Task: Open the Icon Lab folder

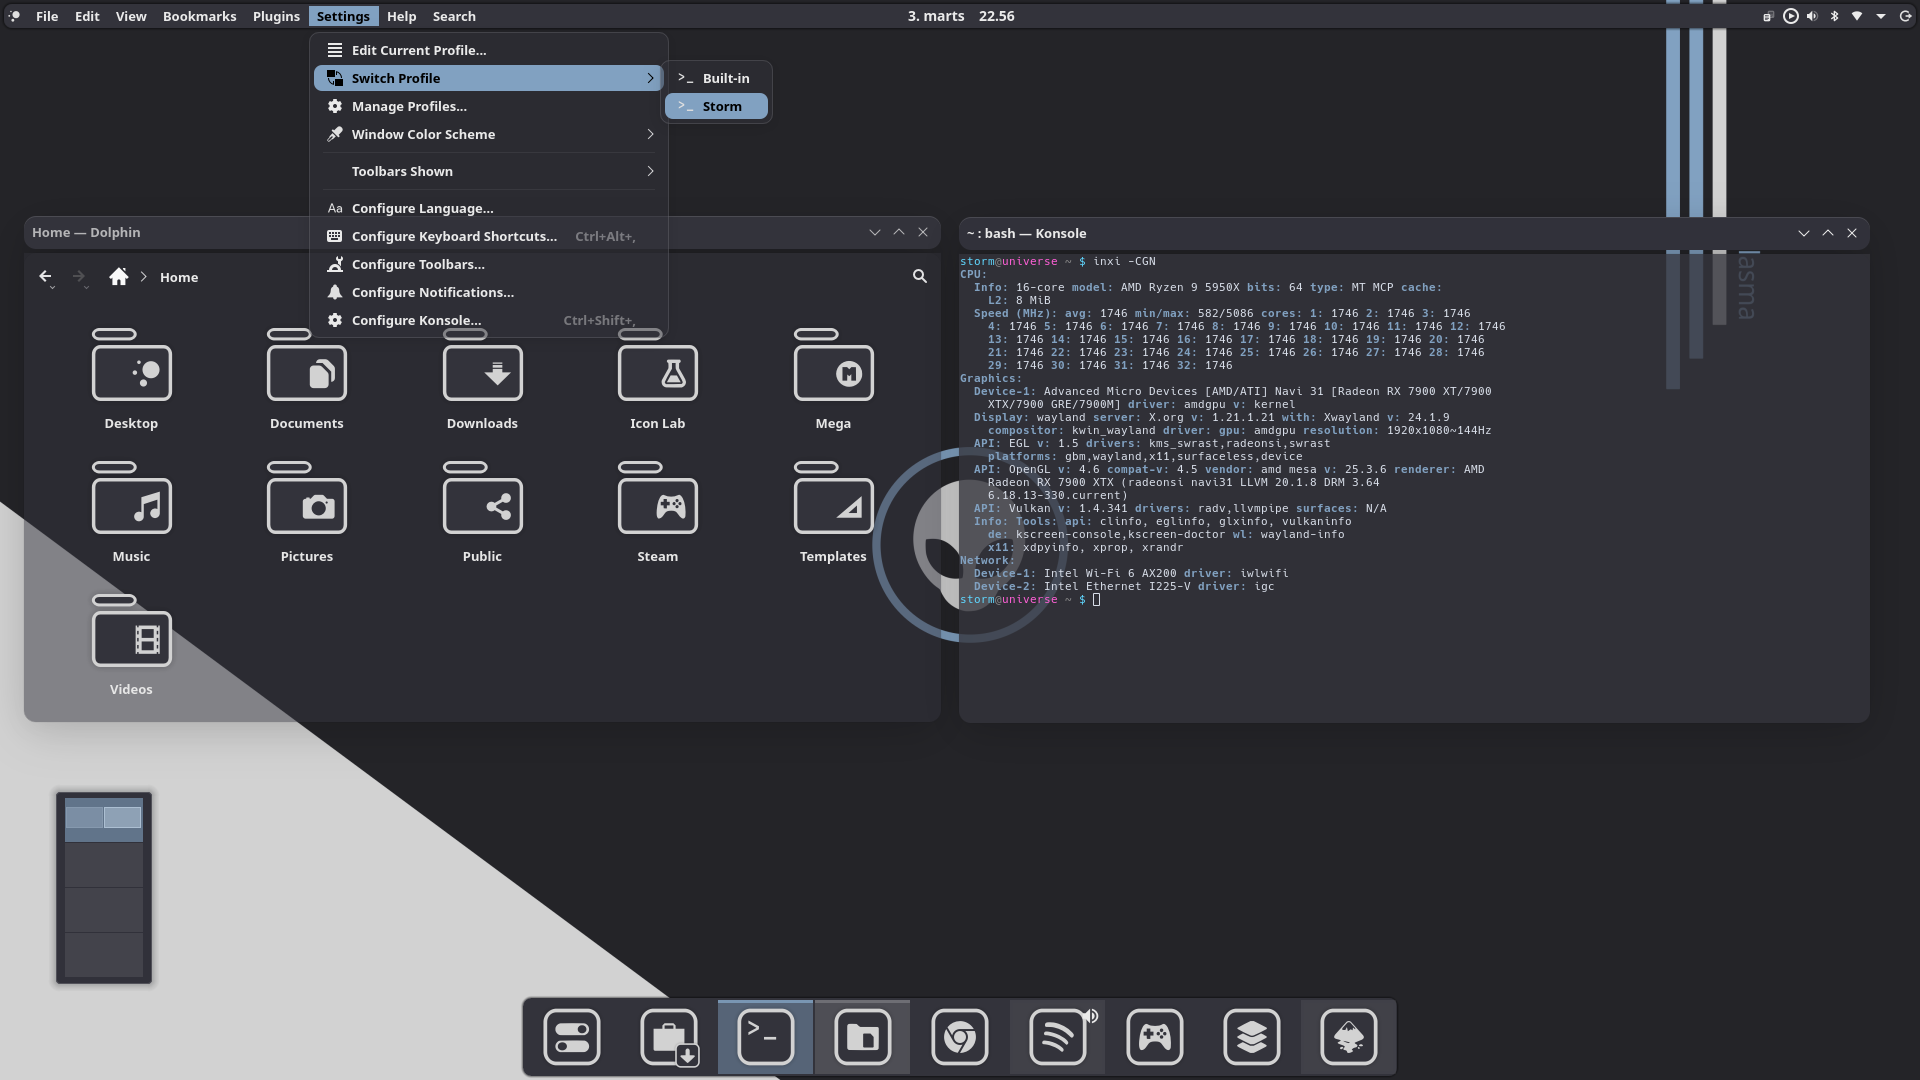Action: pos(657,375)
